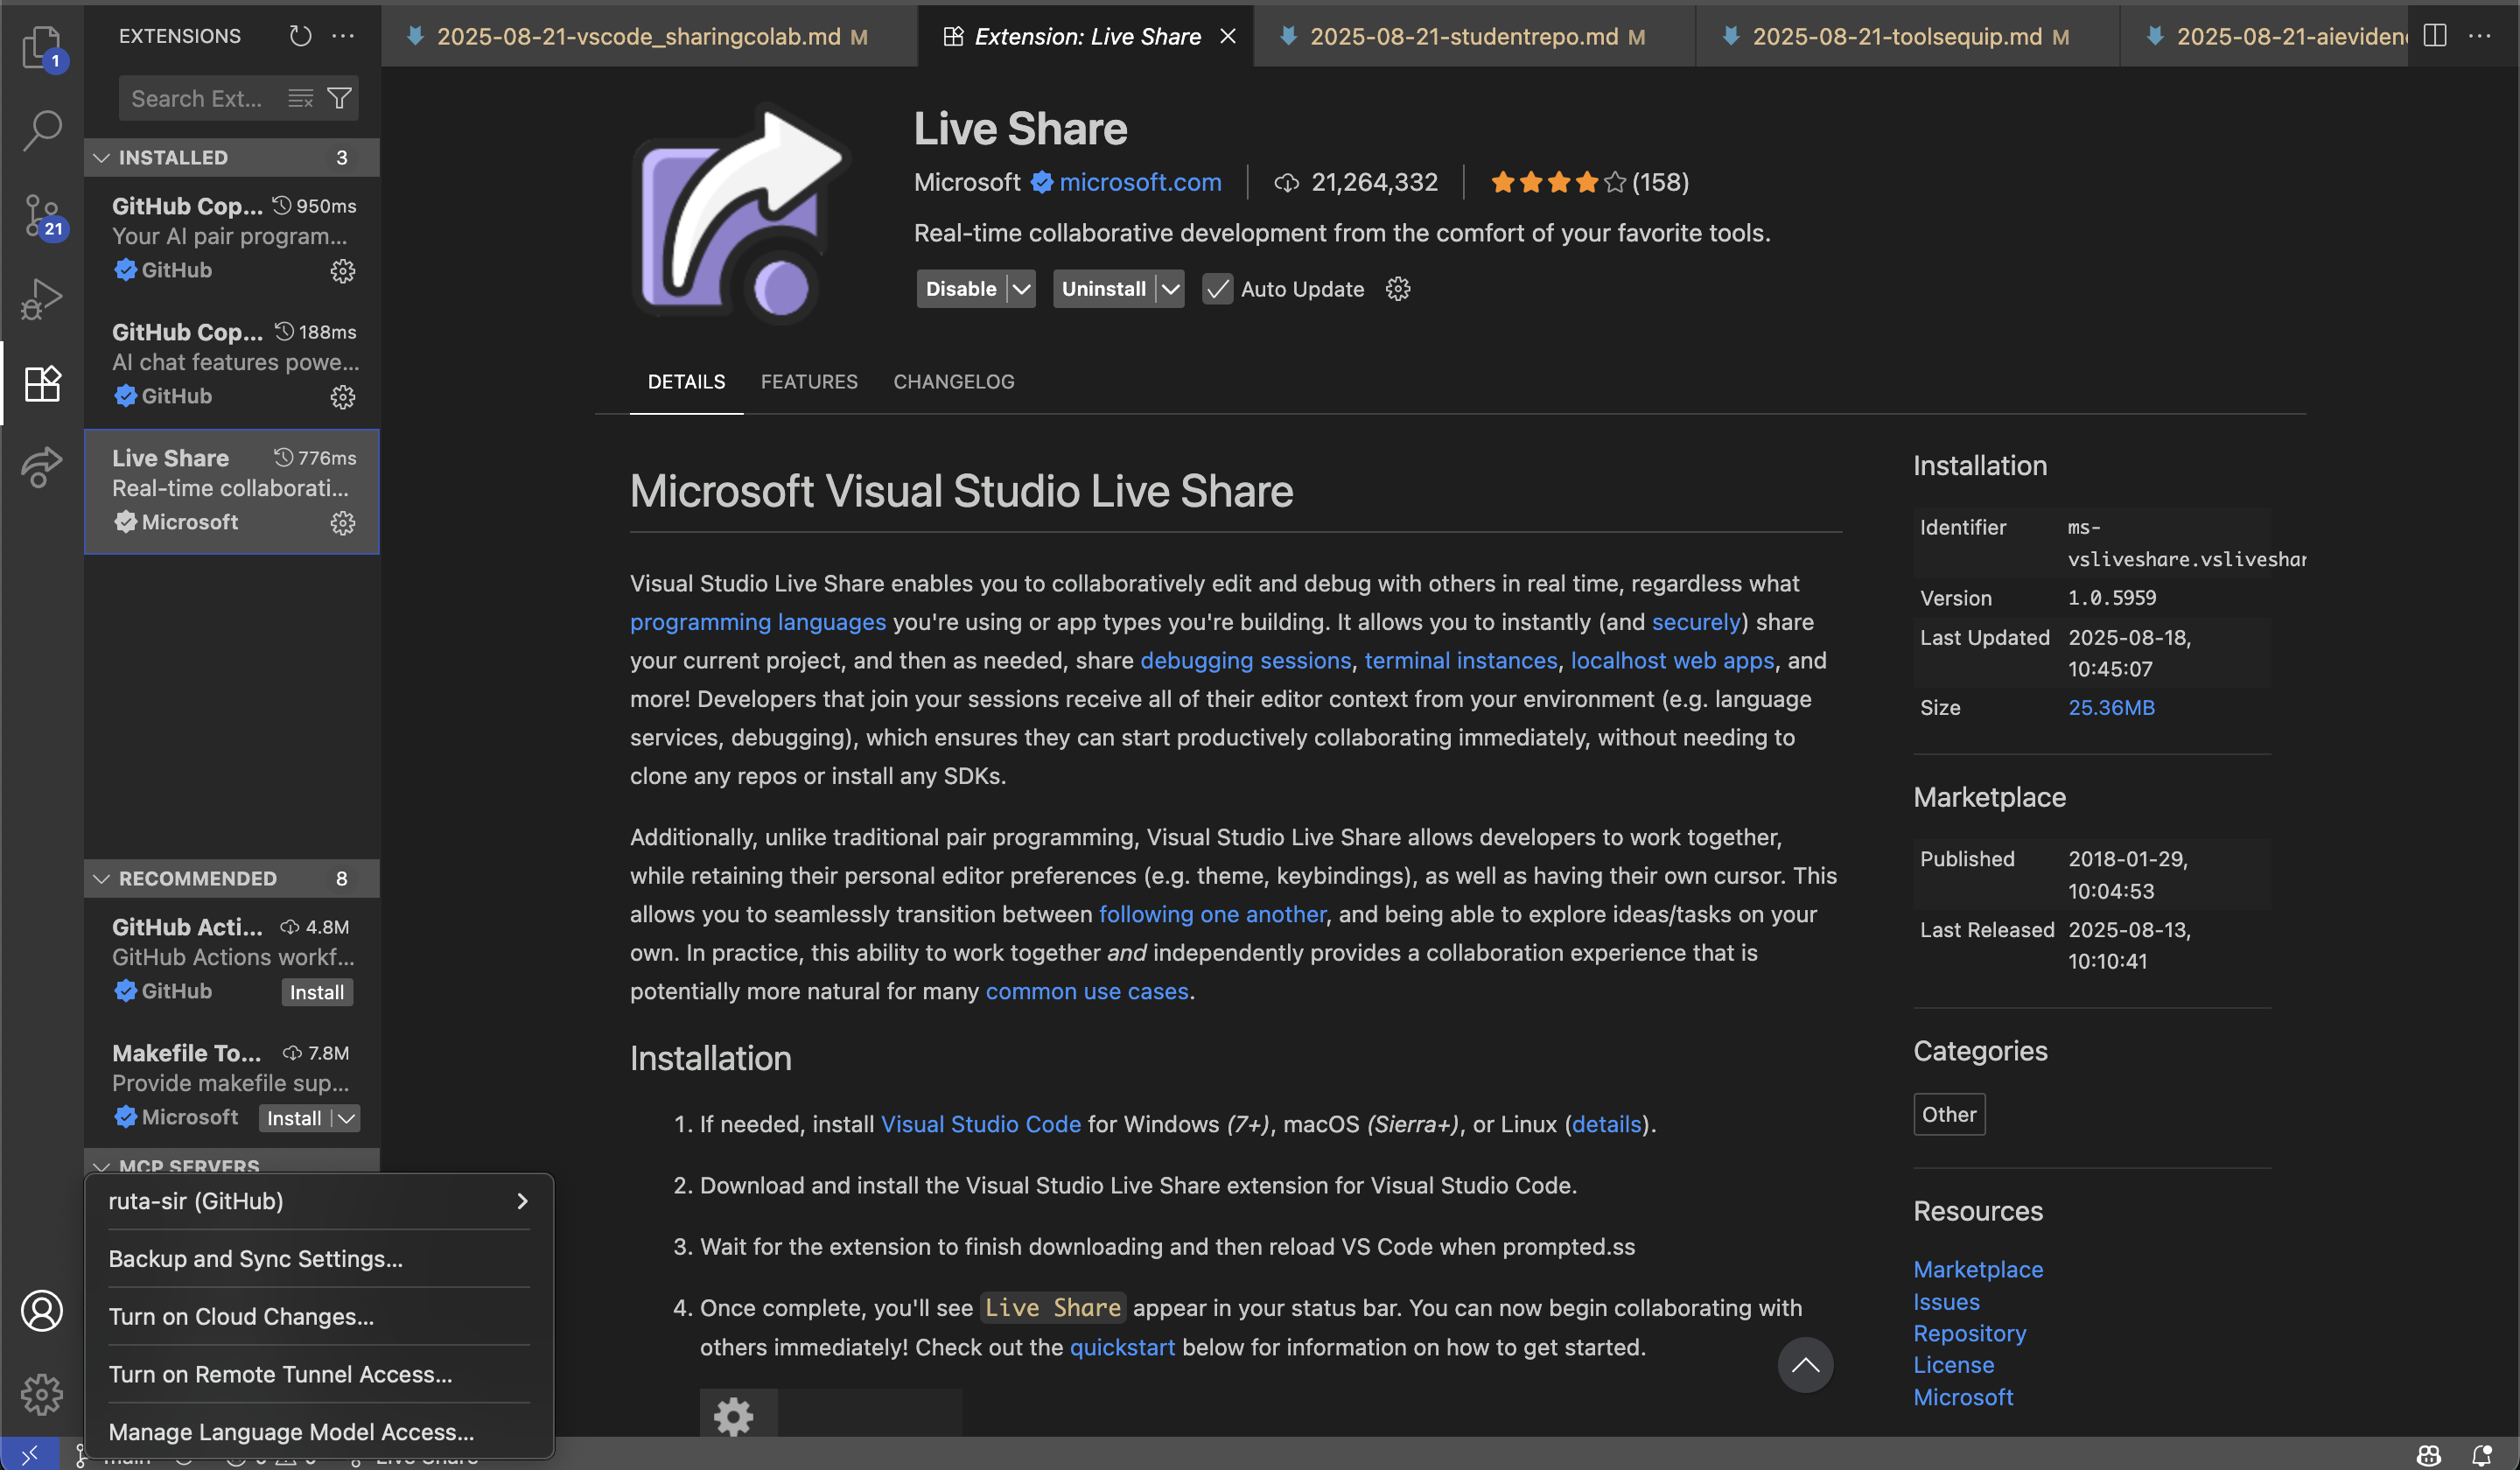The width and height of the screenshot is (2520, 1470).
Task: Toggle the Auto Update checkbox
Action: point(1217,289)
